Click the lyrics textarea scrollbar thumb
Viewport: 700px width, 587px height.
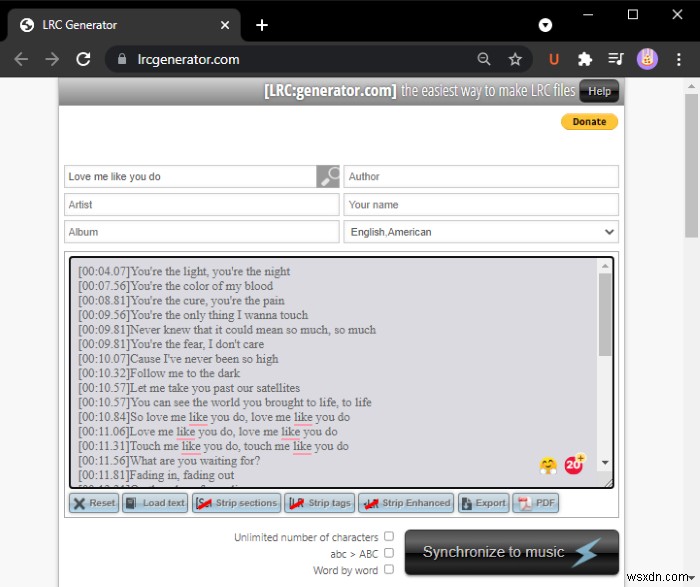click(605, 315)
